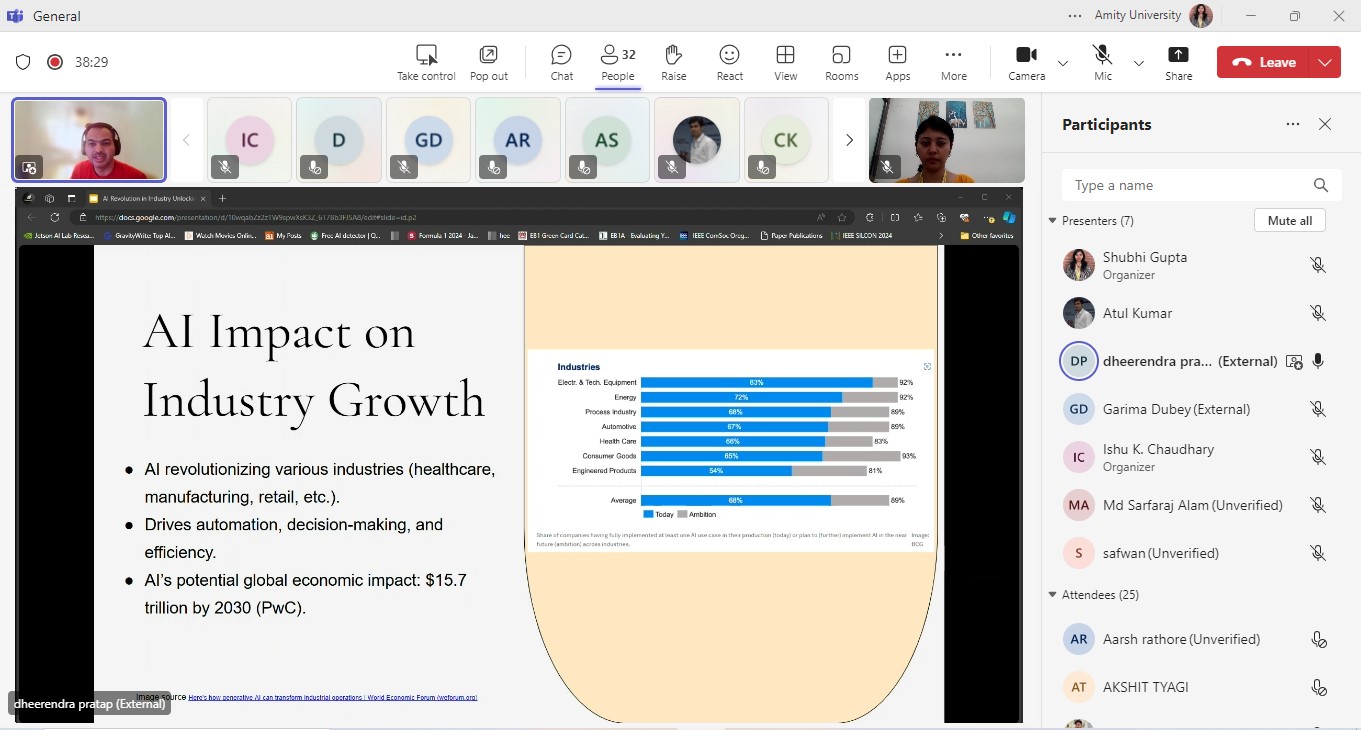
Task: Collapse the Attendees section
Action: 1053,595
